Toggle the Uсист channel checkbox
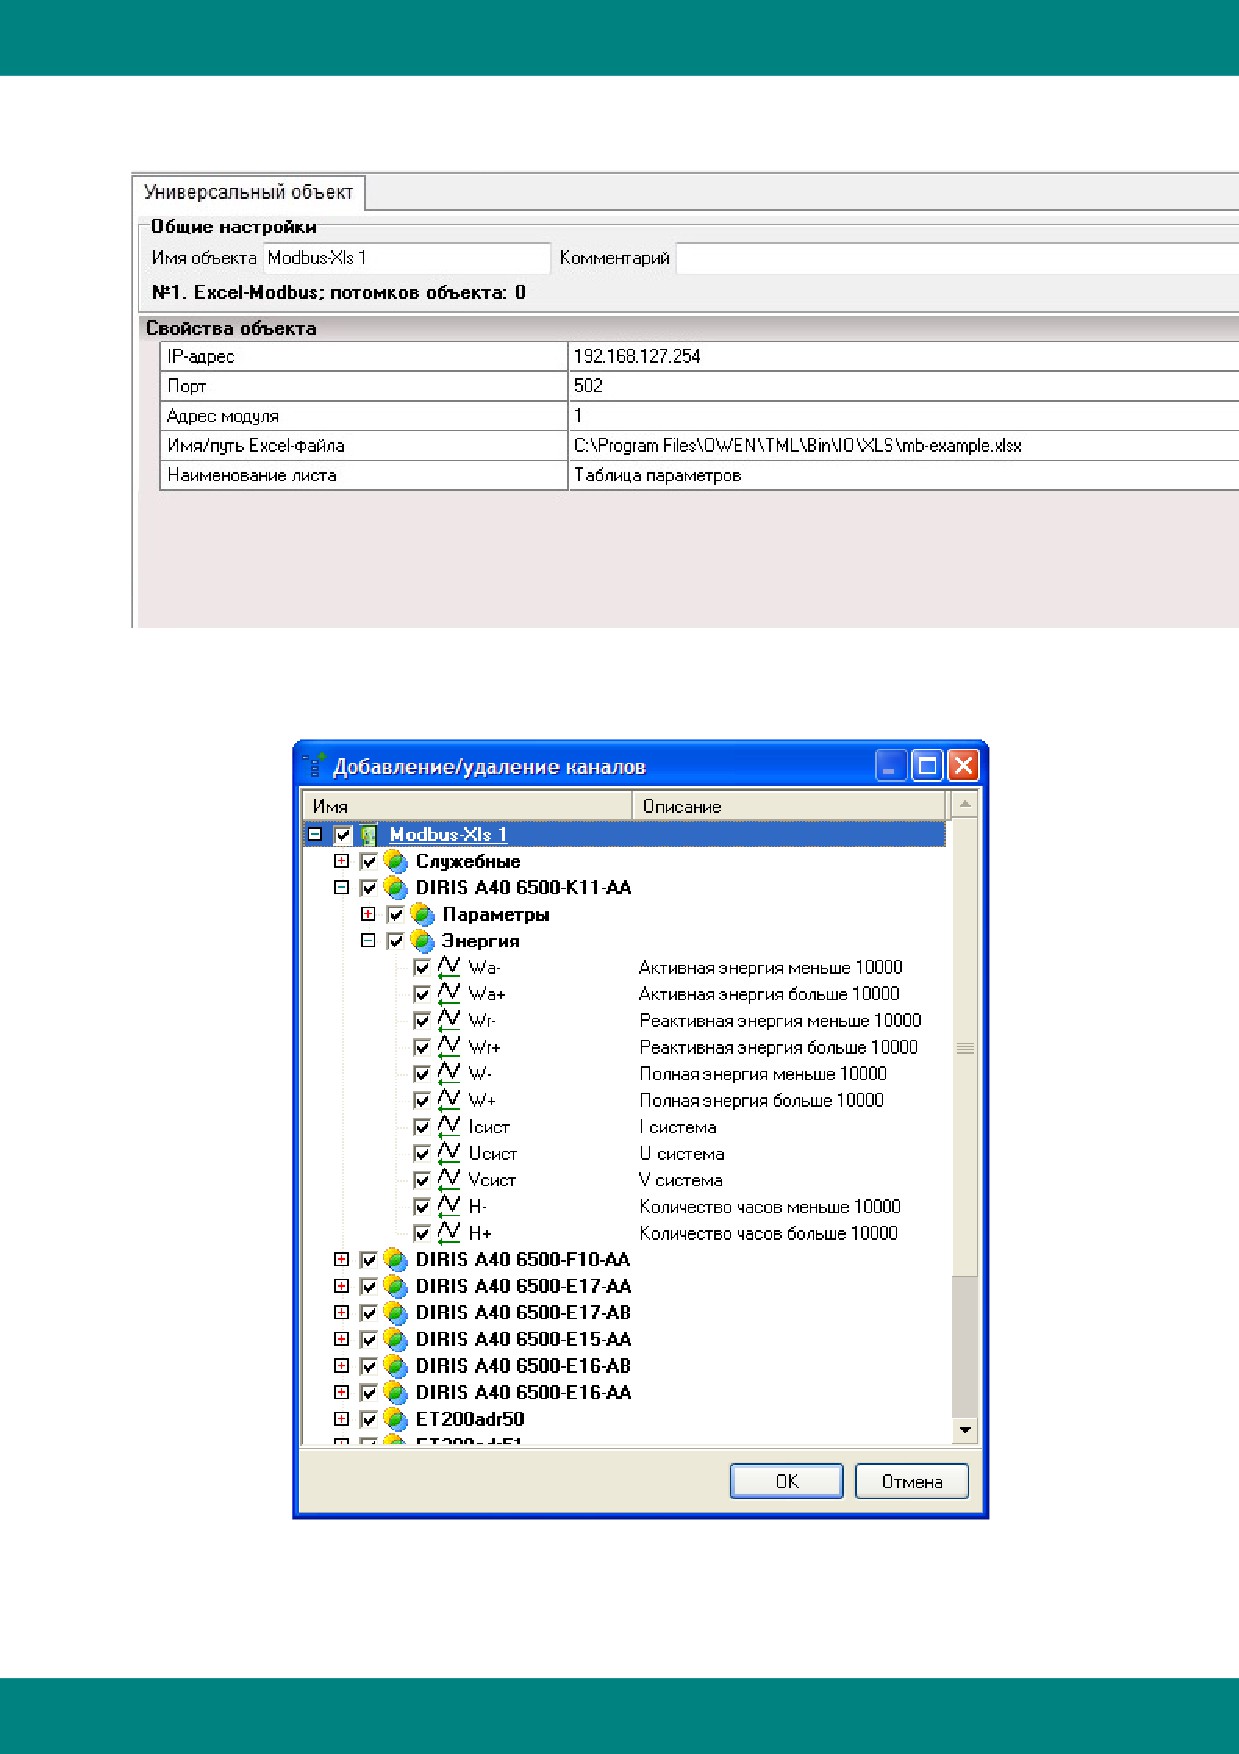This screenshot has width=1239, height=1754. (422, 1154)
